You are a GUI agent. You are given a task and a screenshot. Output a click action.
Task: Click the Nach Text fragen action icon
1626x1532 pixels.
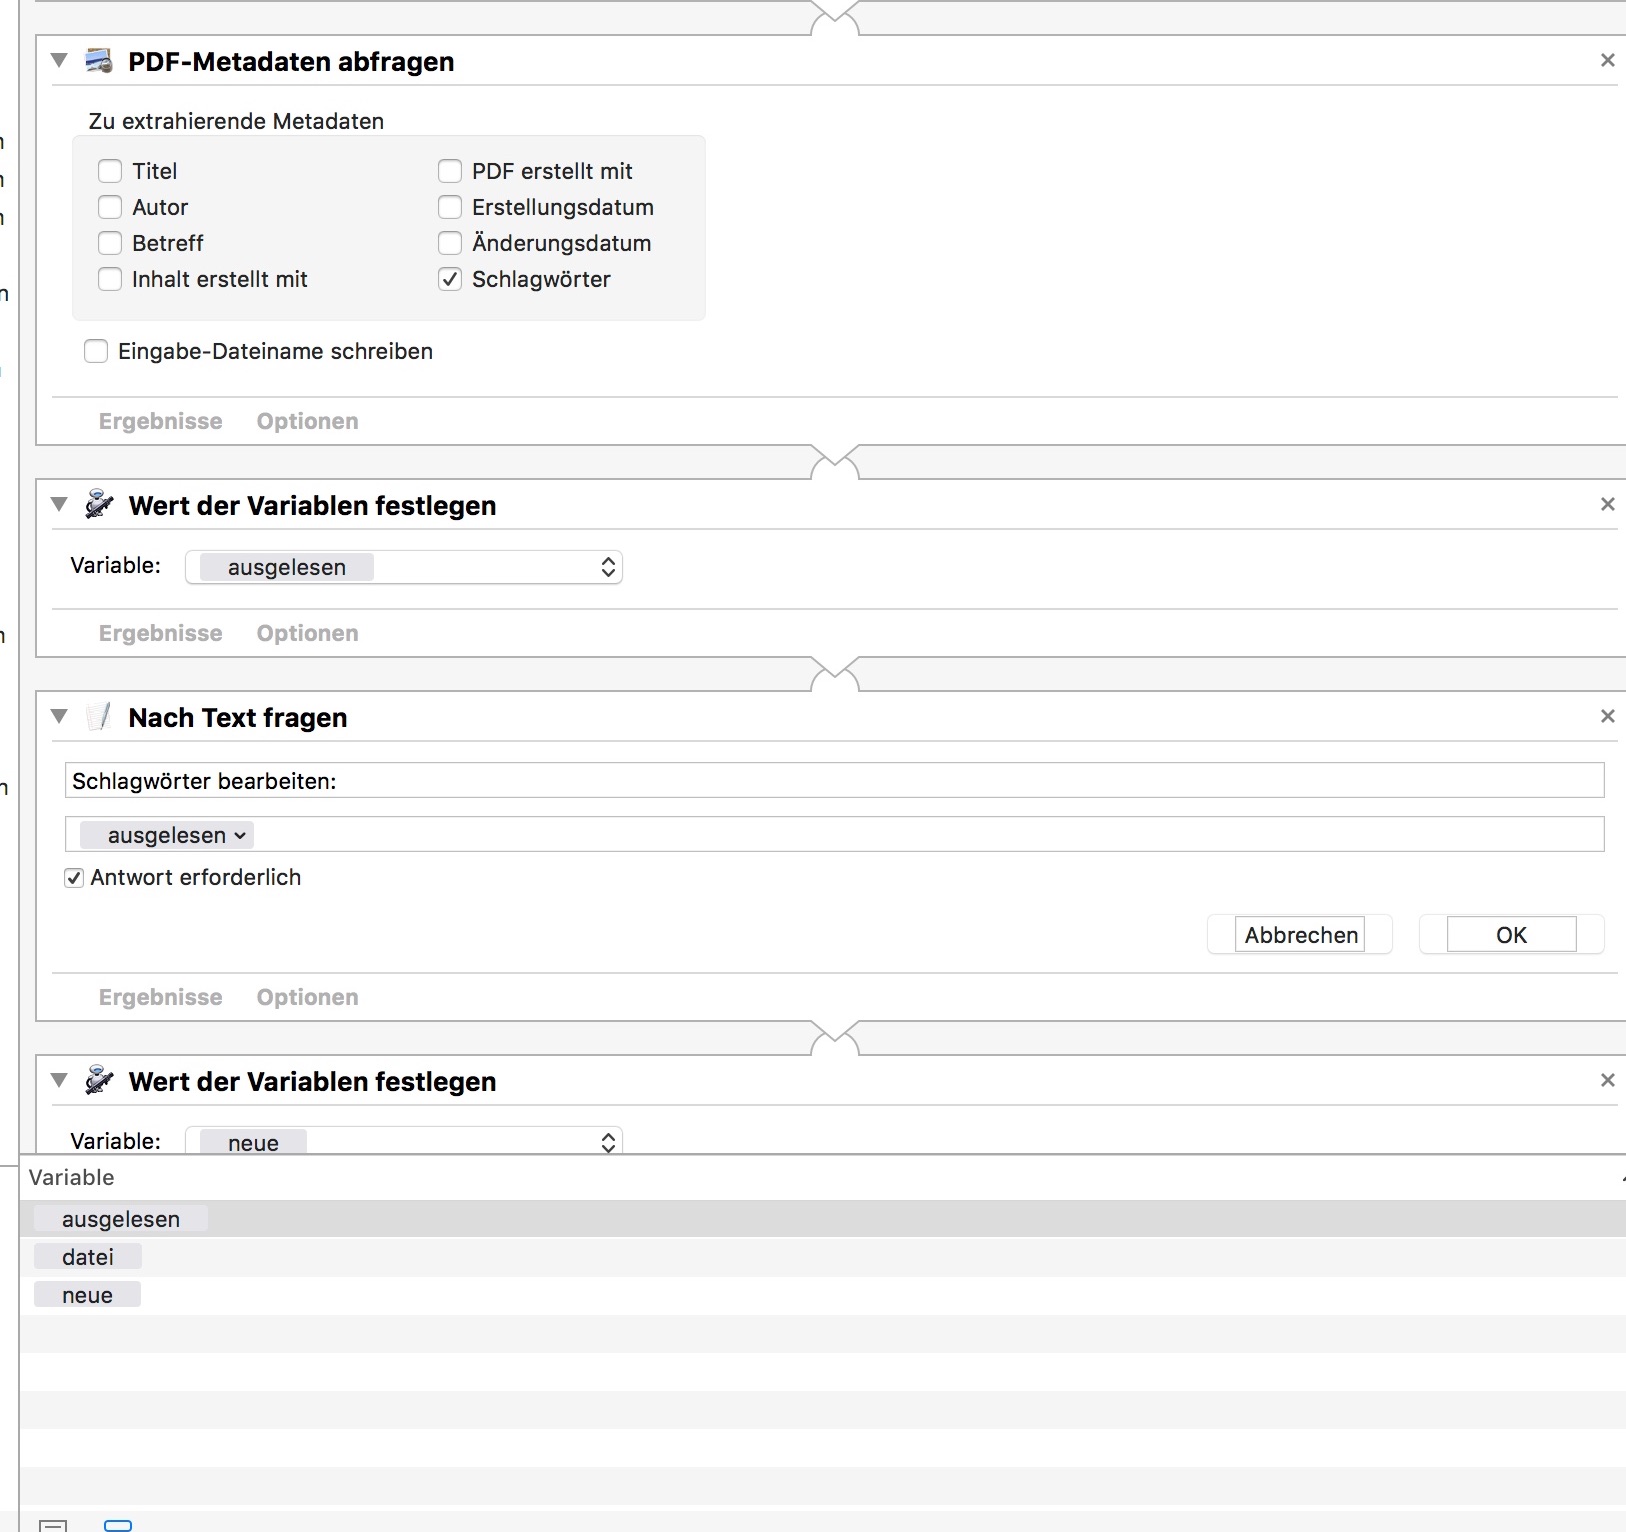[99, 717]
